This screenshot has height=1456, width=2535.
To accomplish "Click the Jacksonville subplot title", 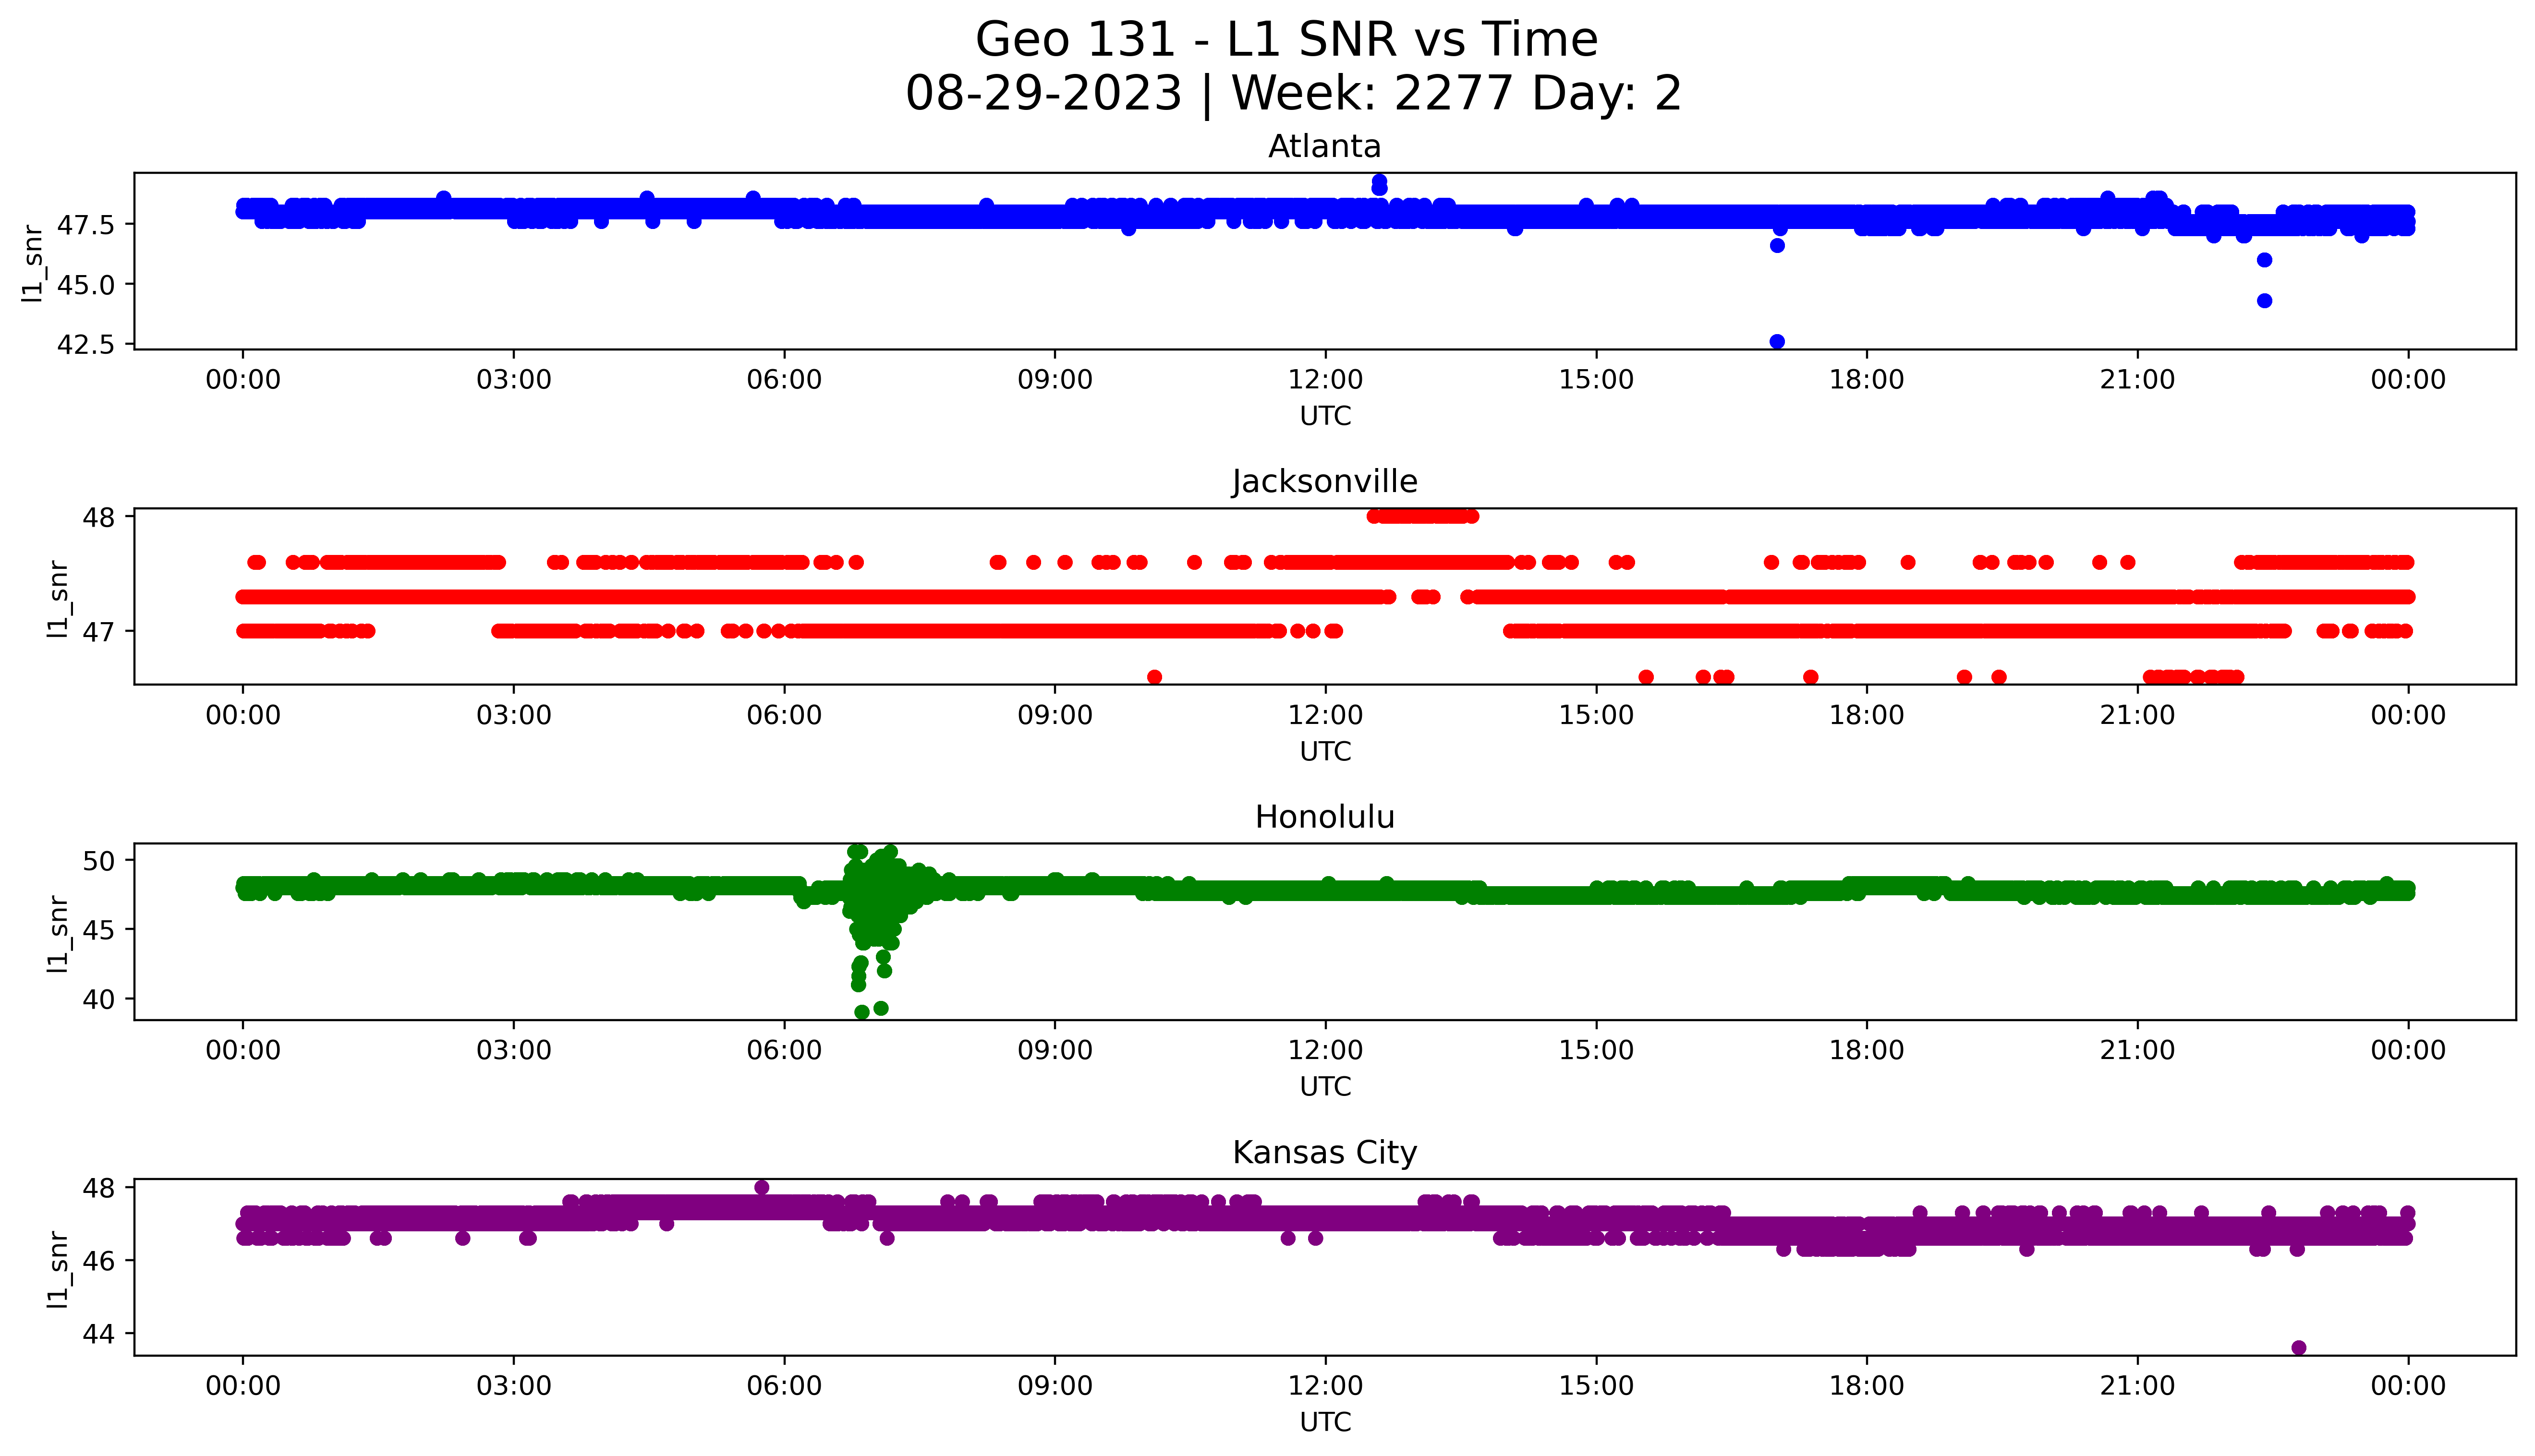I will tap(1324, 482).
